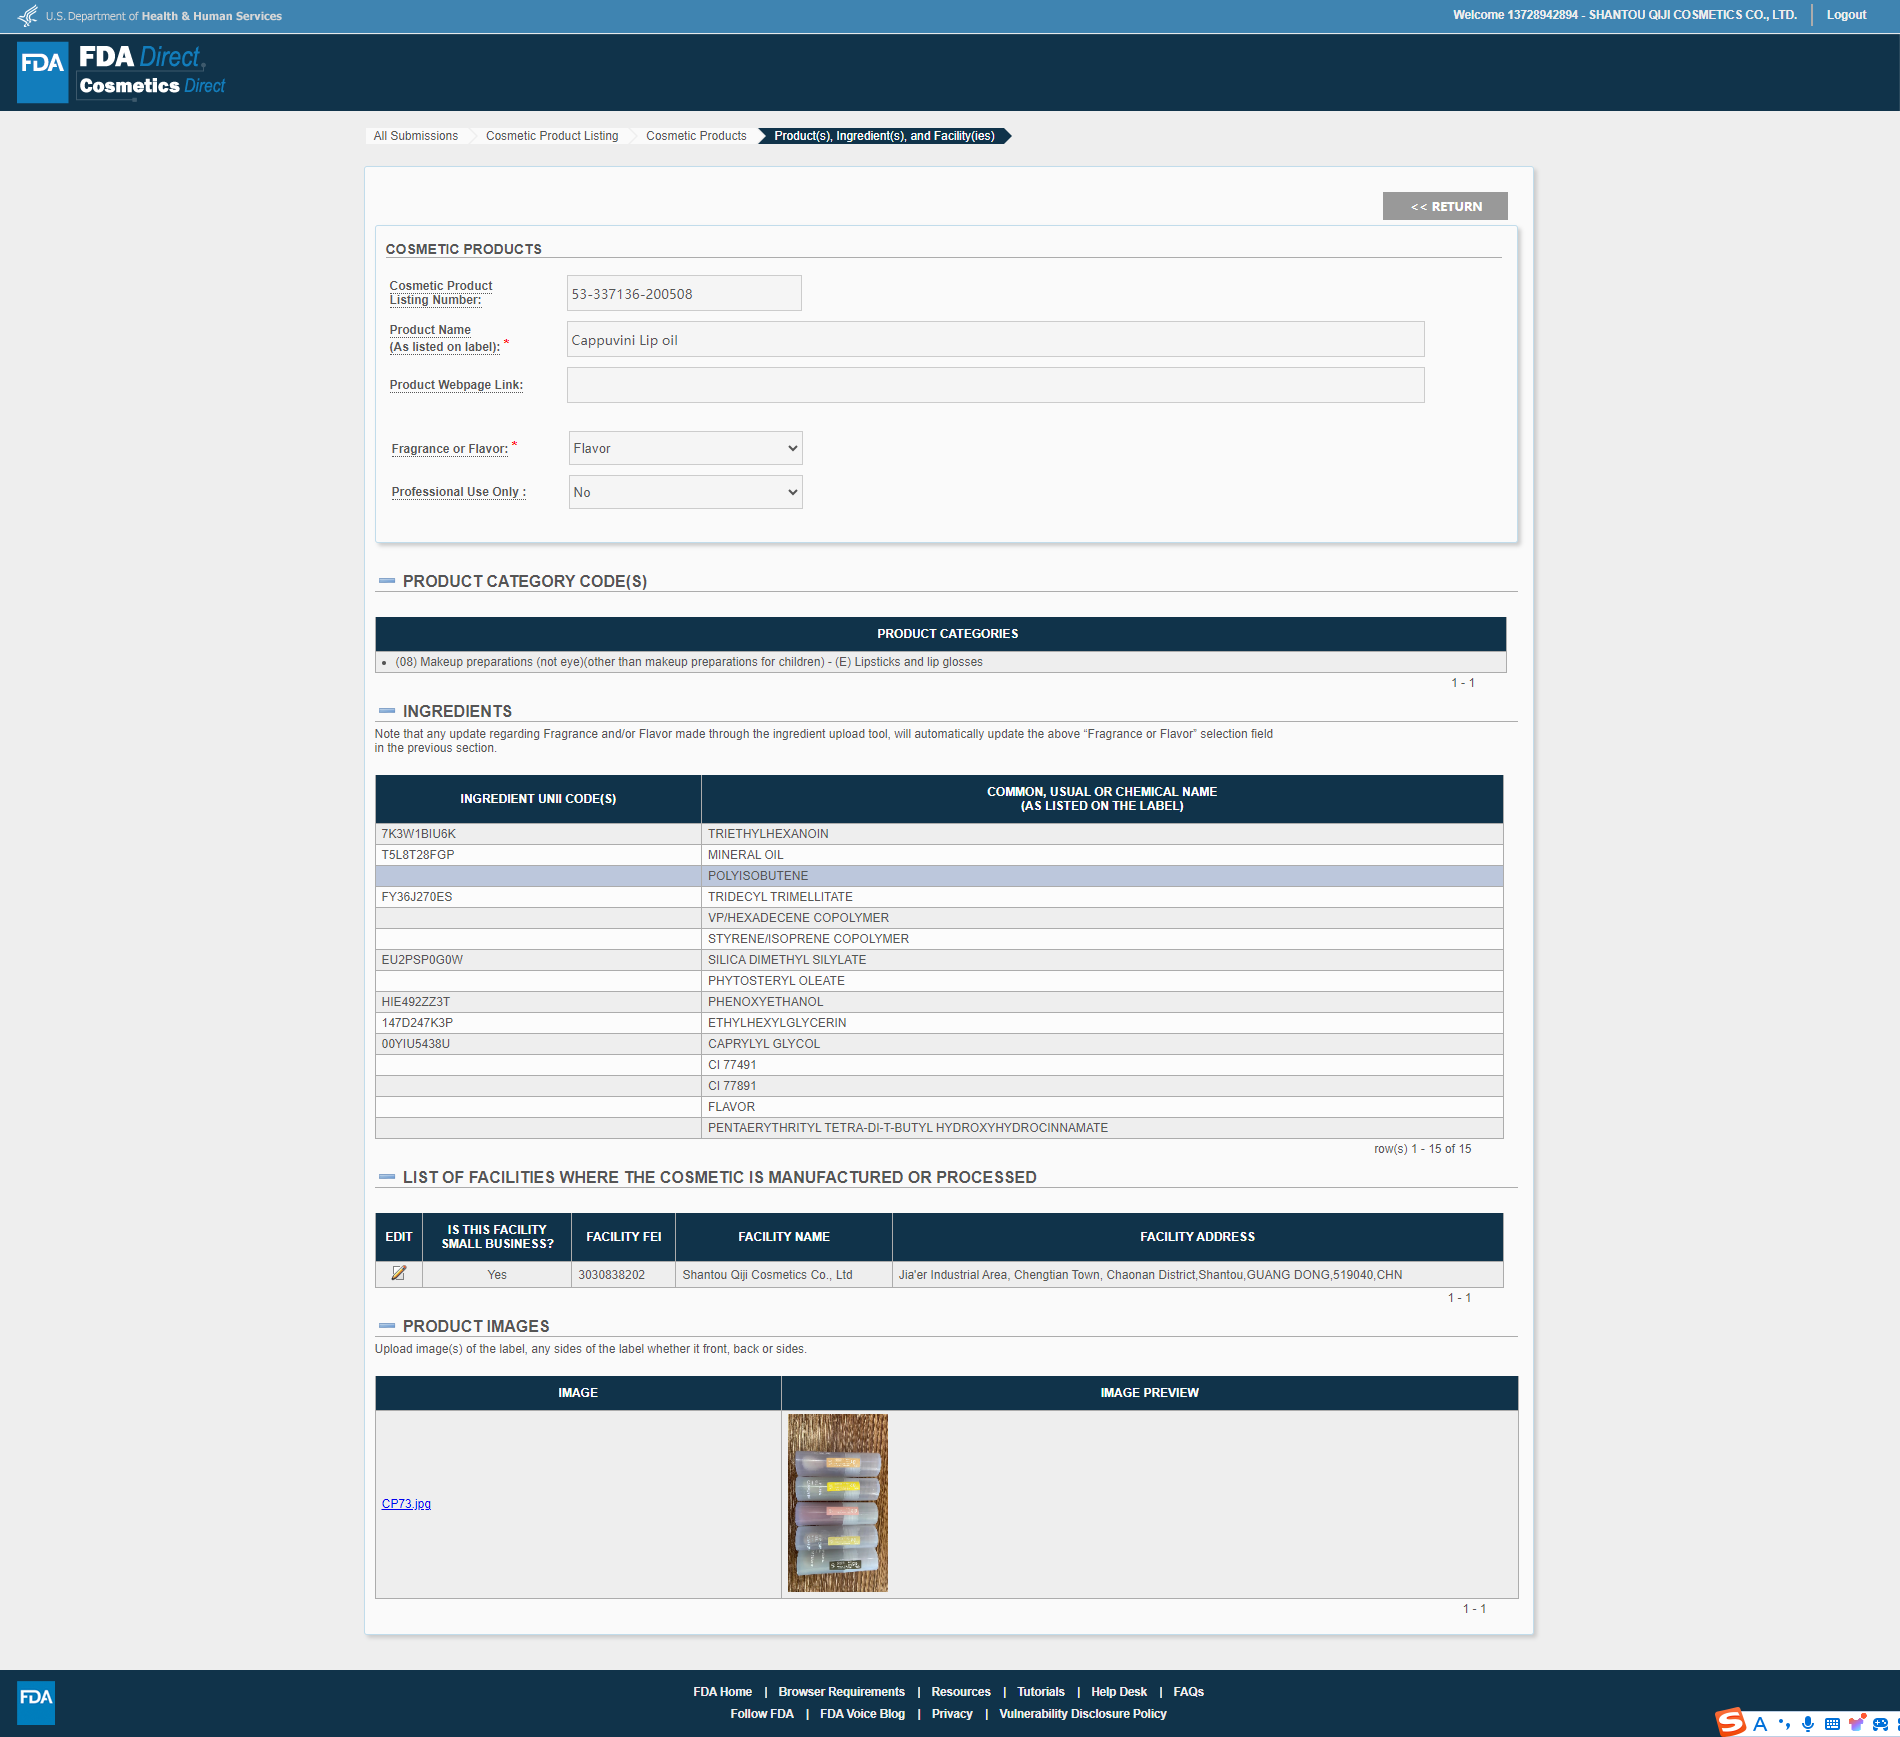Collapse the Product Category Code(s) section
This screenshot has height=1737, width=1900.
click(x=387, y=581)
